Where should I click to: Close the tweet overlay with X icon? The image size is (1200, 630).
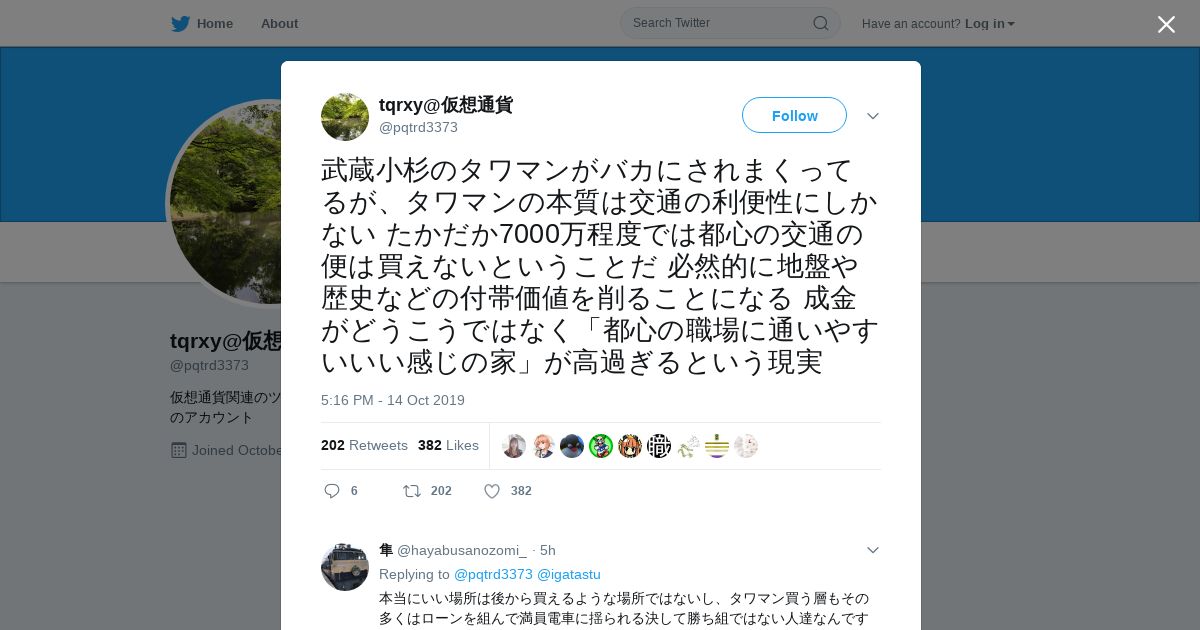coord(1166,24)
